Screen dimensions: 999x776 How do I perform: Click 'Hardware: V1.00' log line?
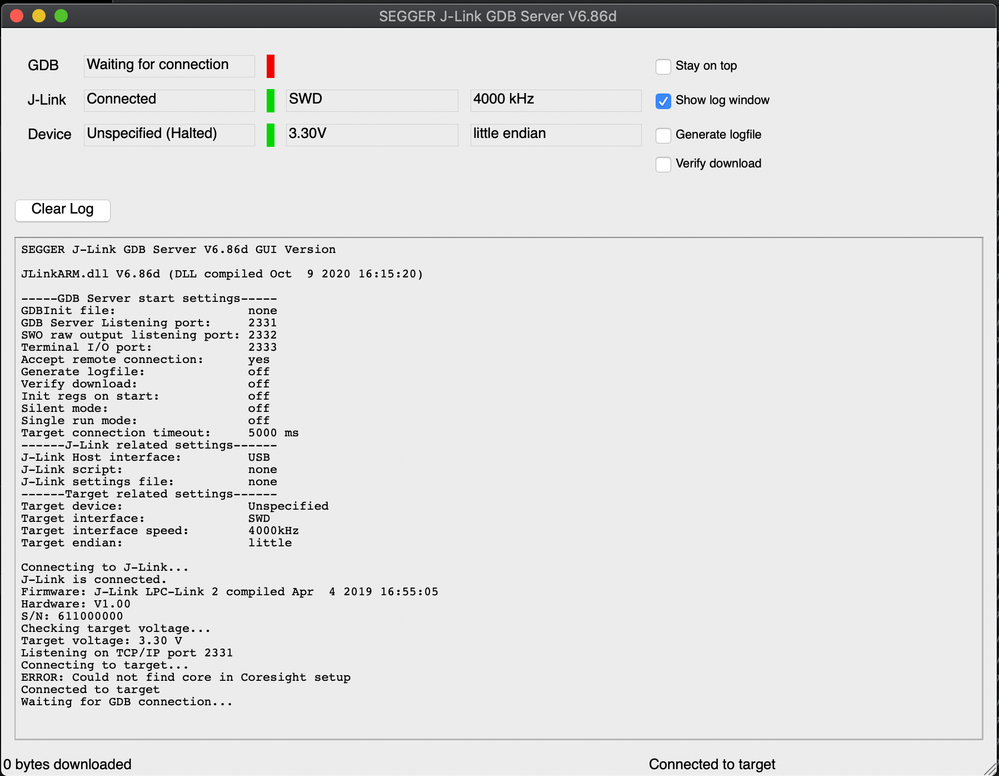coord(76,604)
